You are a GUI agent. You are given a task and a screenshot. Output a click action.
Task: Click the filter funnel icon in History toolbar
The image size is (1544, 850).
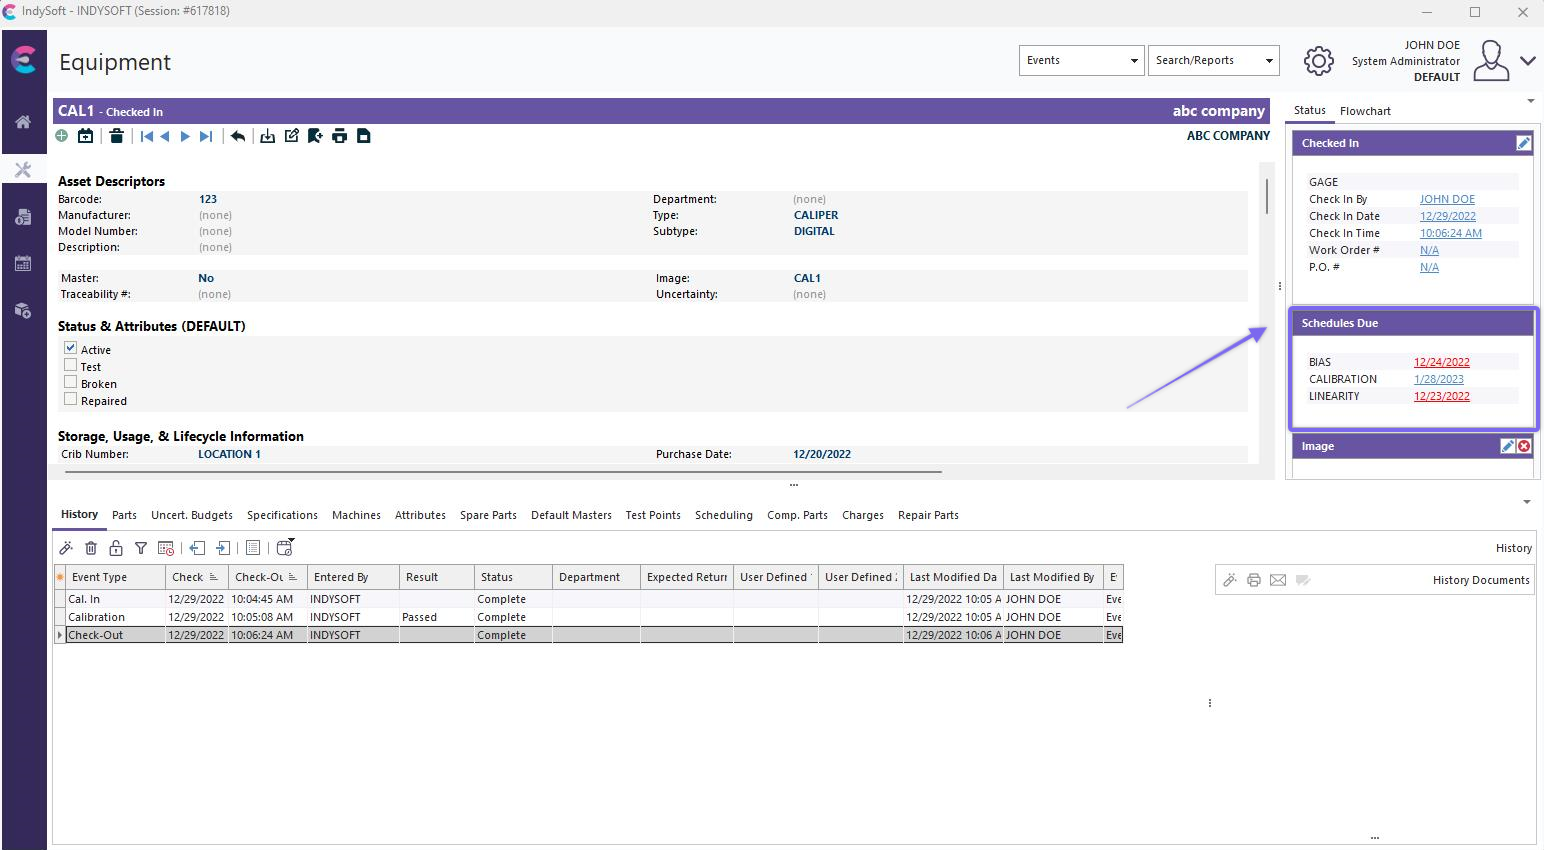[141, 548]
